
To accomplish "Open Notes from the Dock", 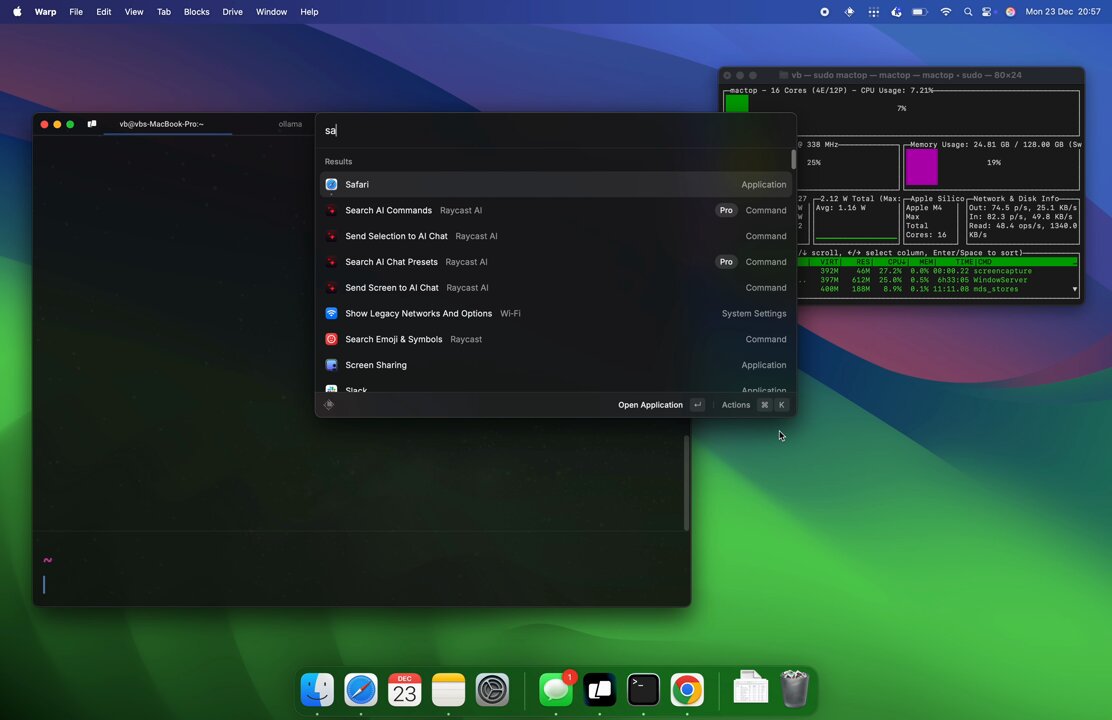I will pos(448,689).
